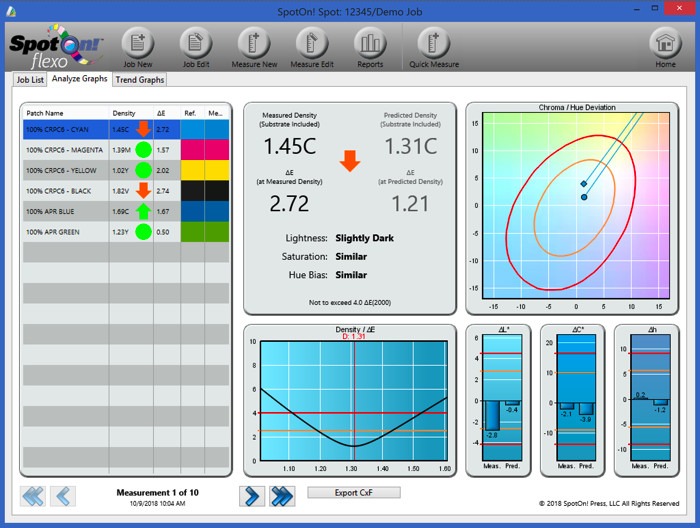The width and height of the screenshot is (700, 528).
Task: Click the Black reference color swatch
Action: (192, 191)
